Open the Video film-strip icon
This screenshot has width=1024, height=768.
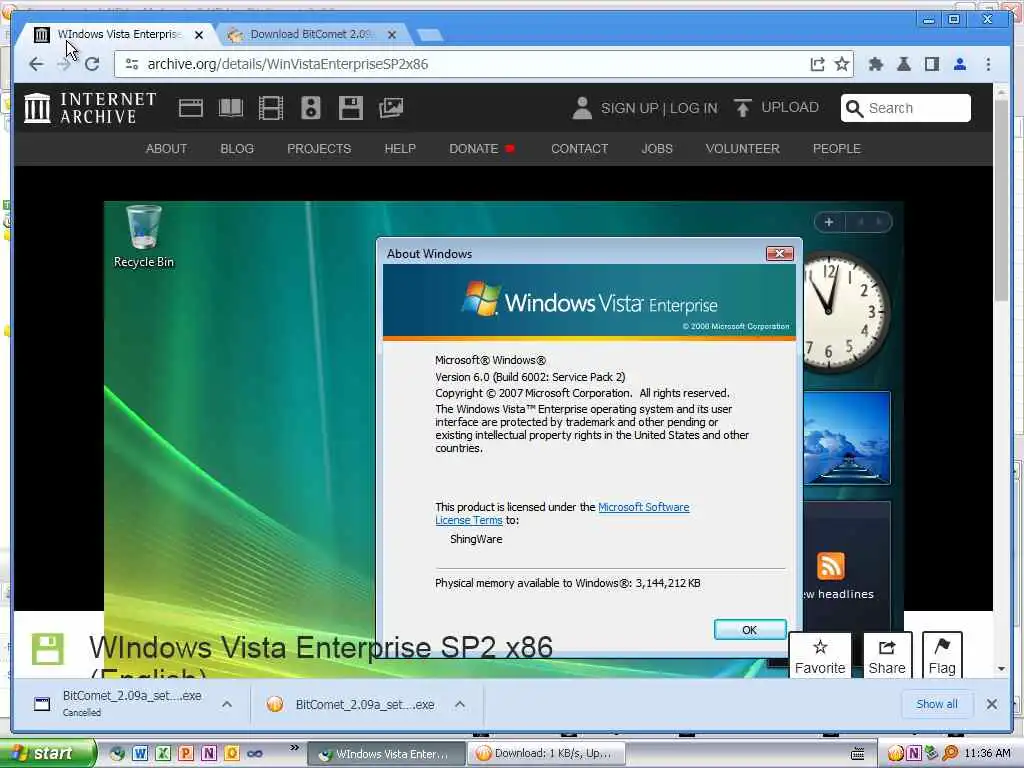[x=270, y=108]
